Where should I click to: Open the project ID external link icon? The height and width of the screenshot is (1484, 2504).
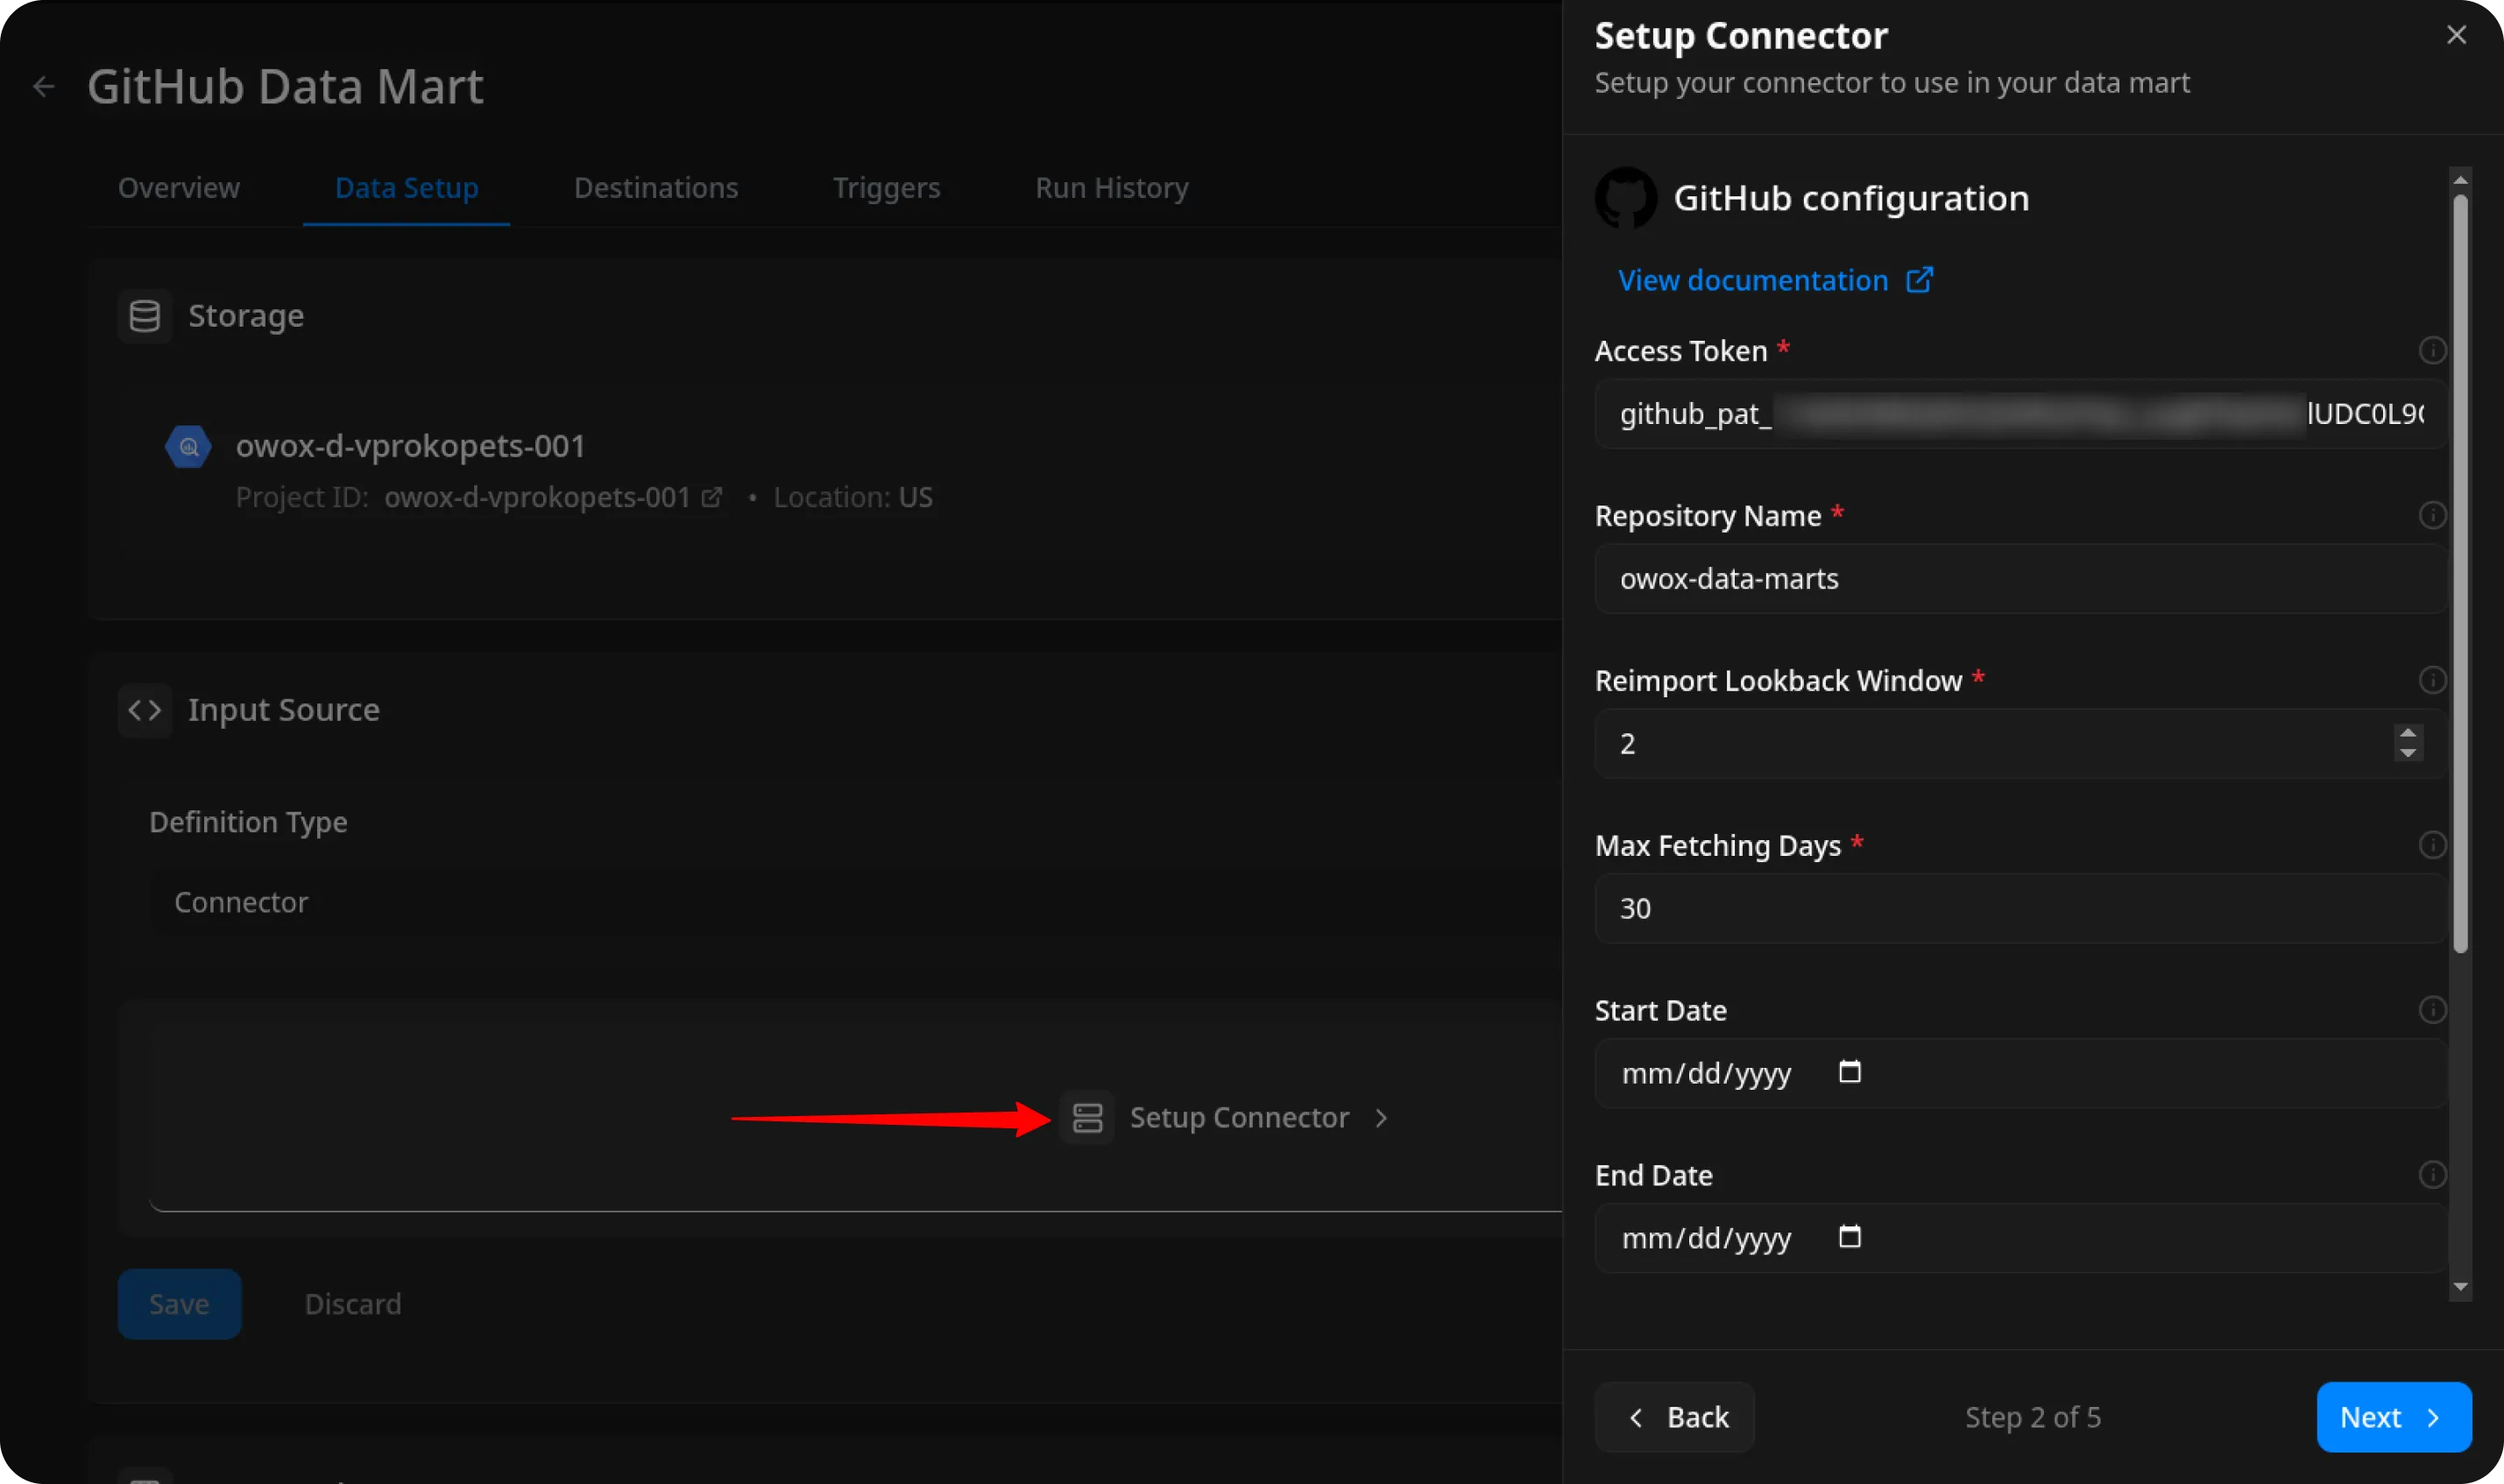711,497
